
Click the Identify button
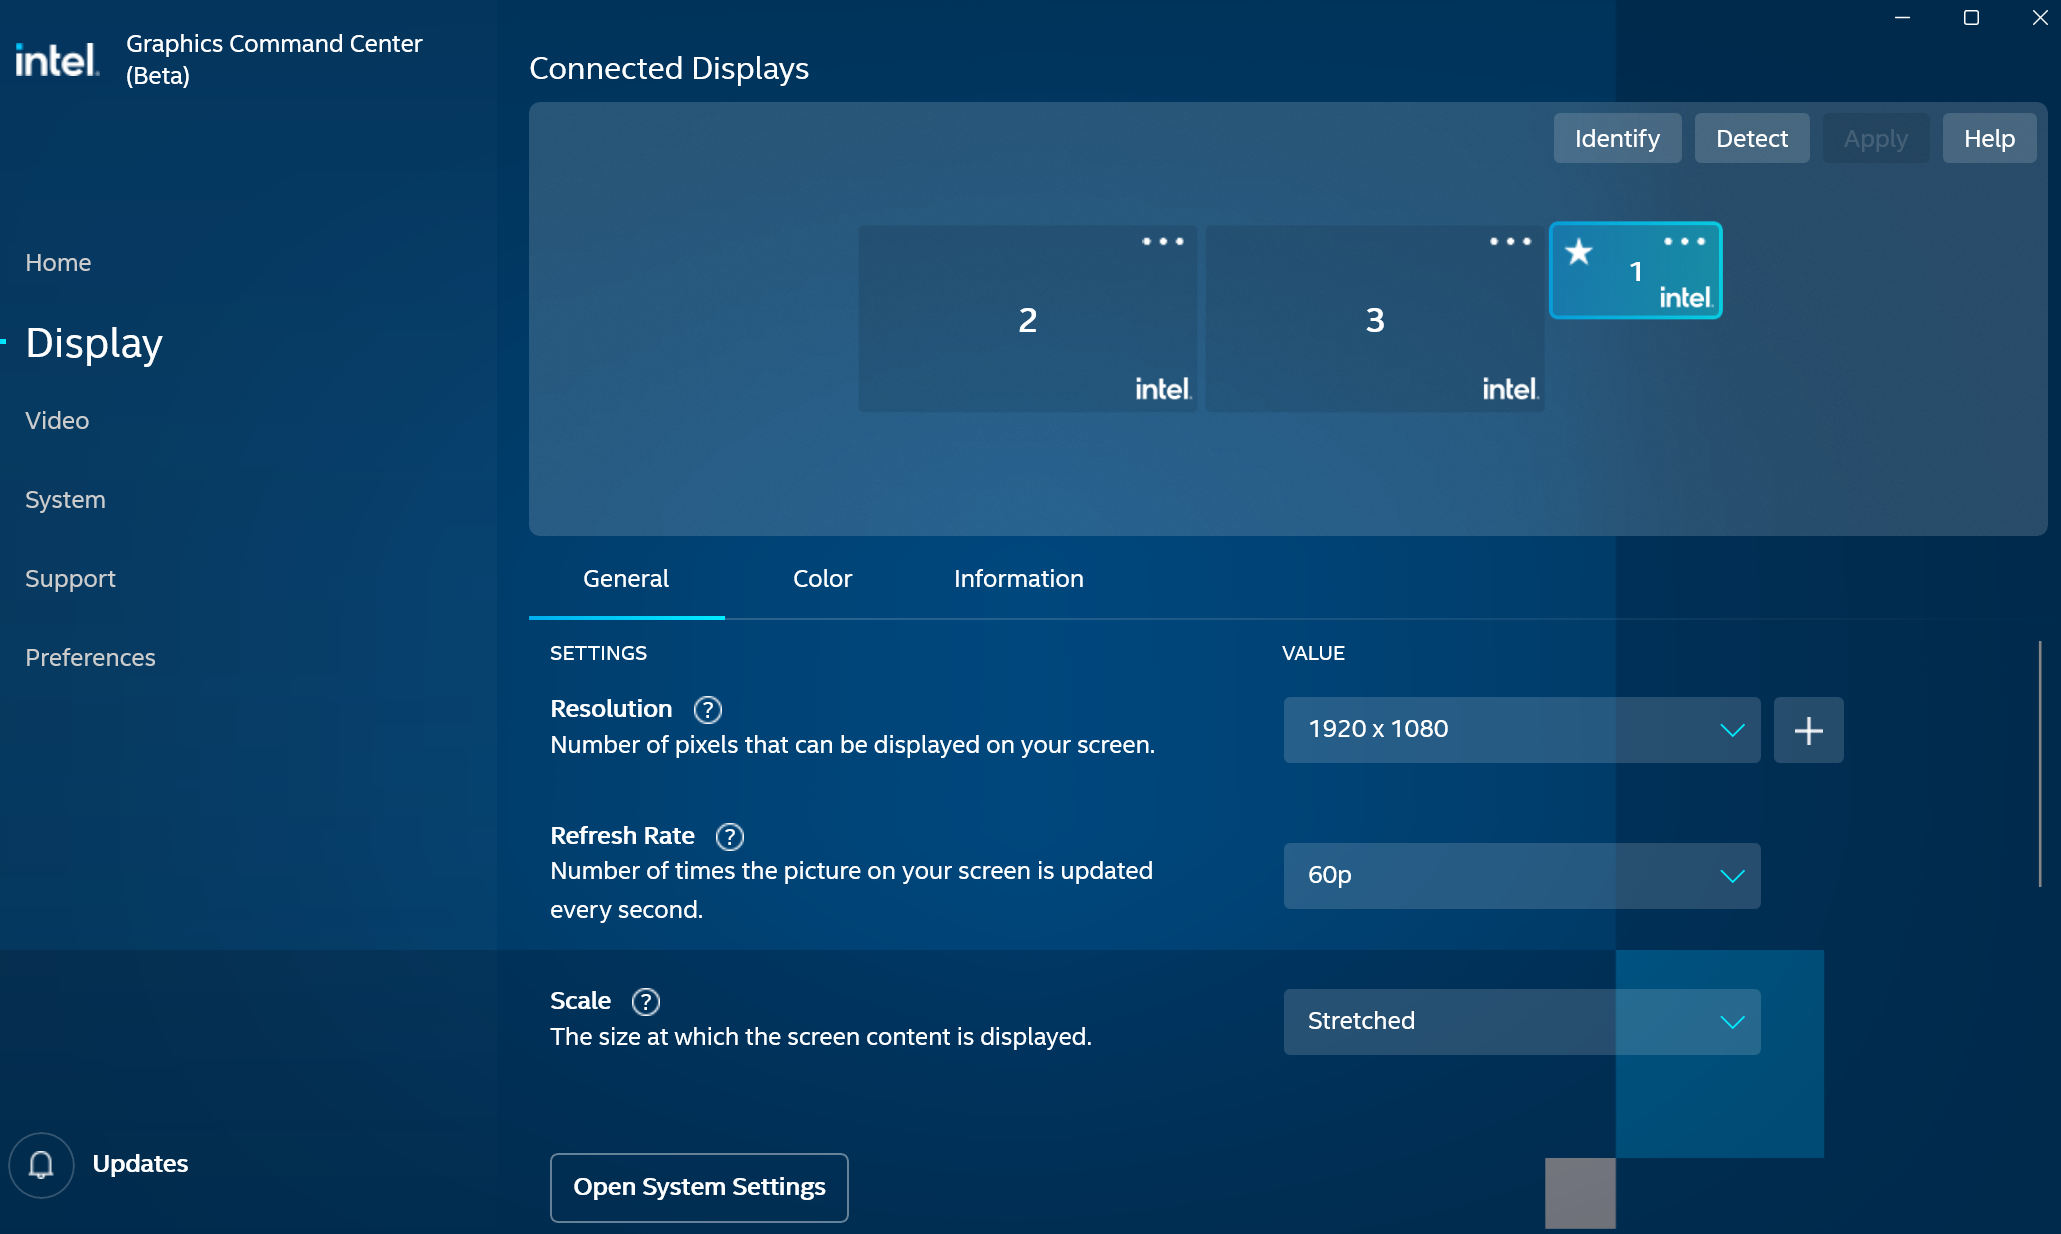pos(1617,139)
